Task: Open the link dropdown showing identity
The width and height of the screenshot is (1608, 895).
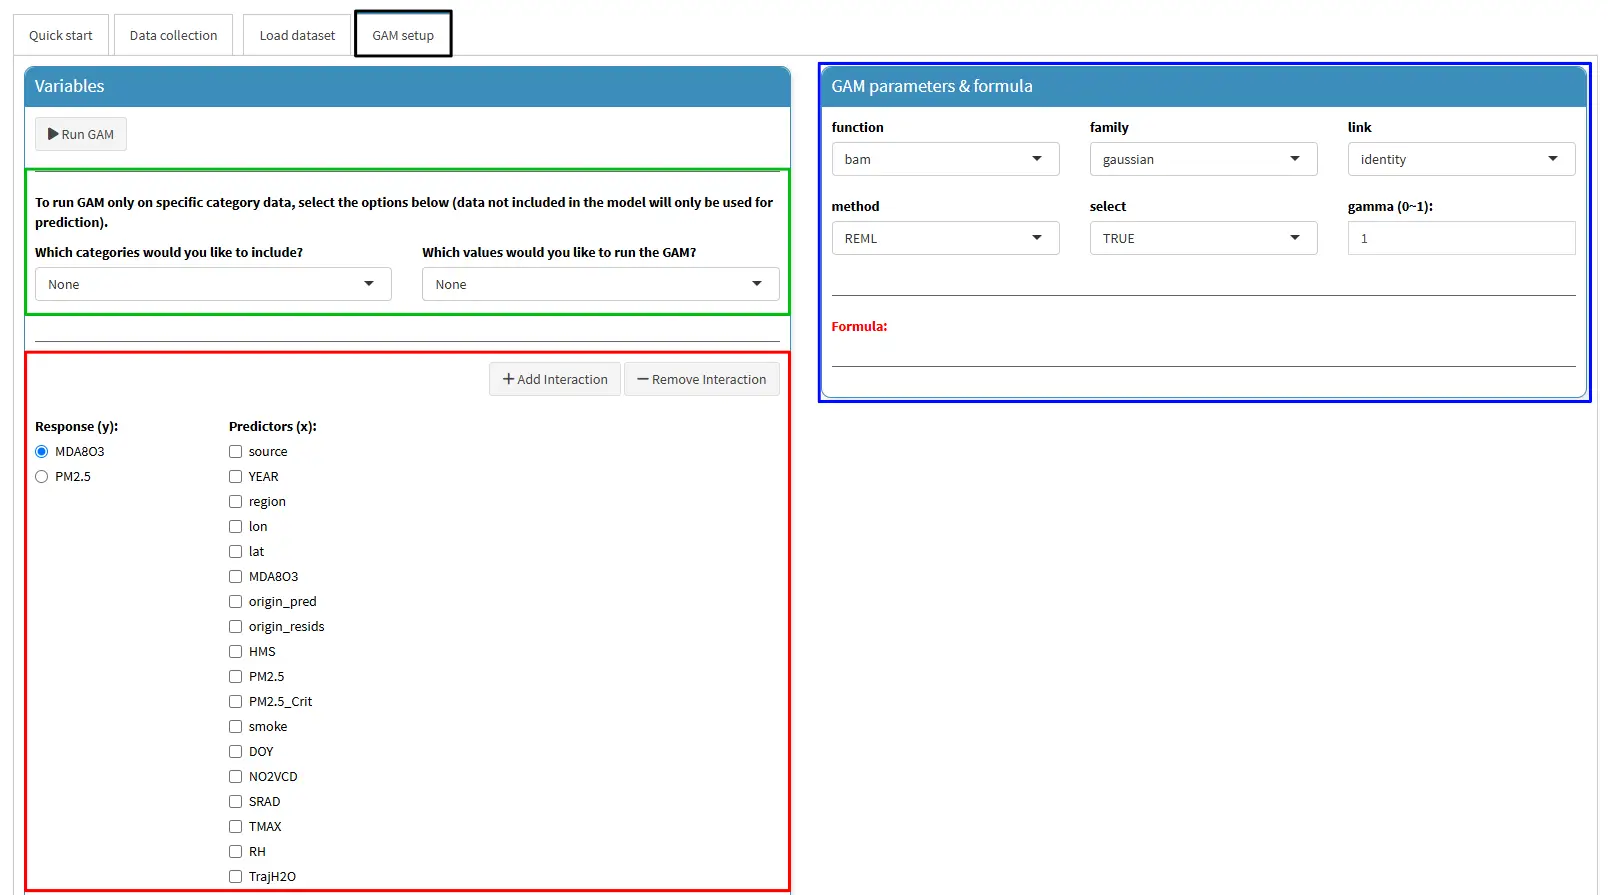Action: [1460, 159]
